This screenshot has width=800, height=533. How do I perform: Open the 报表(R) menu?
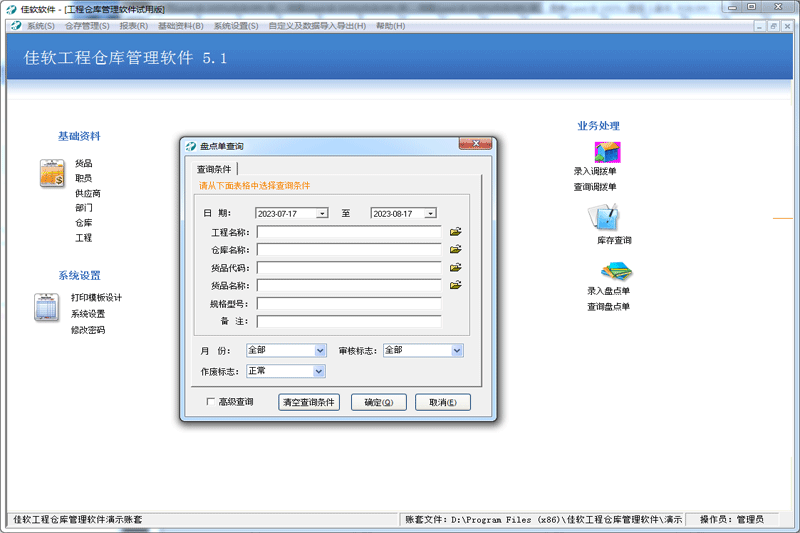pos(134,26)
